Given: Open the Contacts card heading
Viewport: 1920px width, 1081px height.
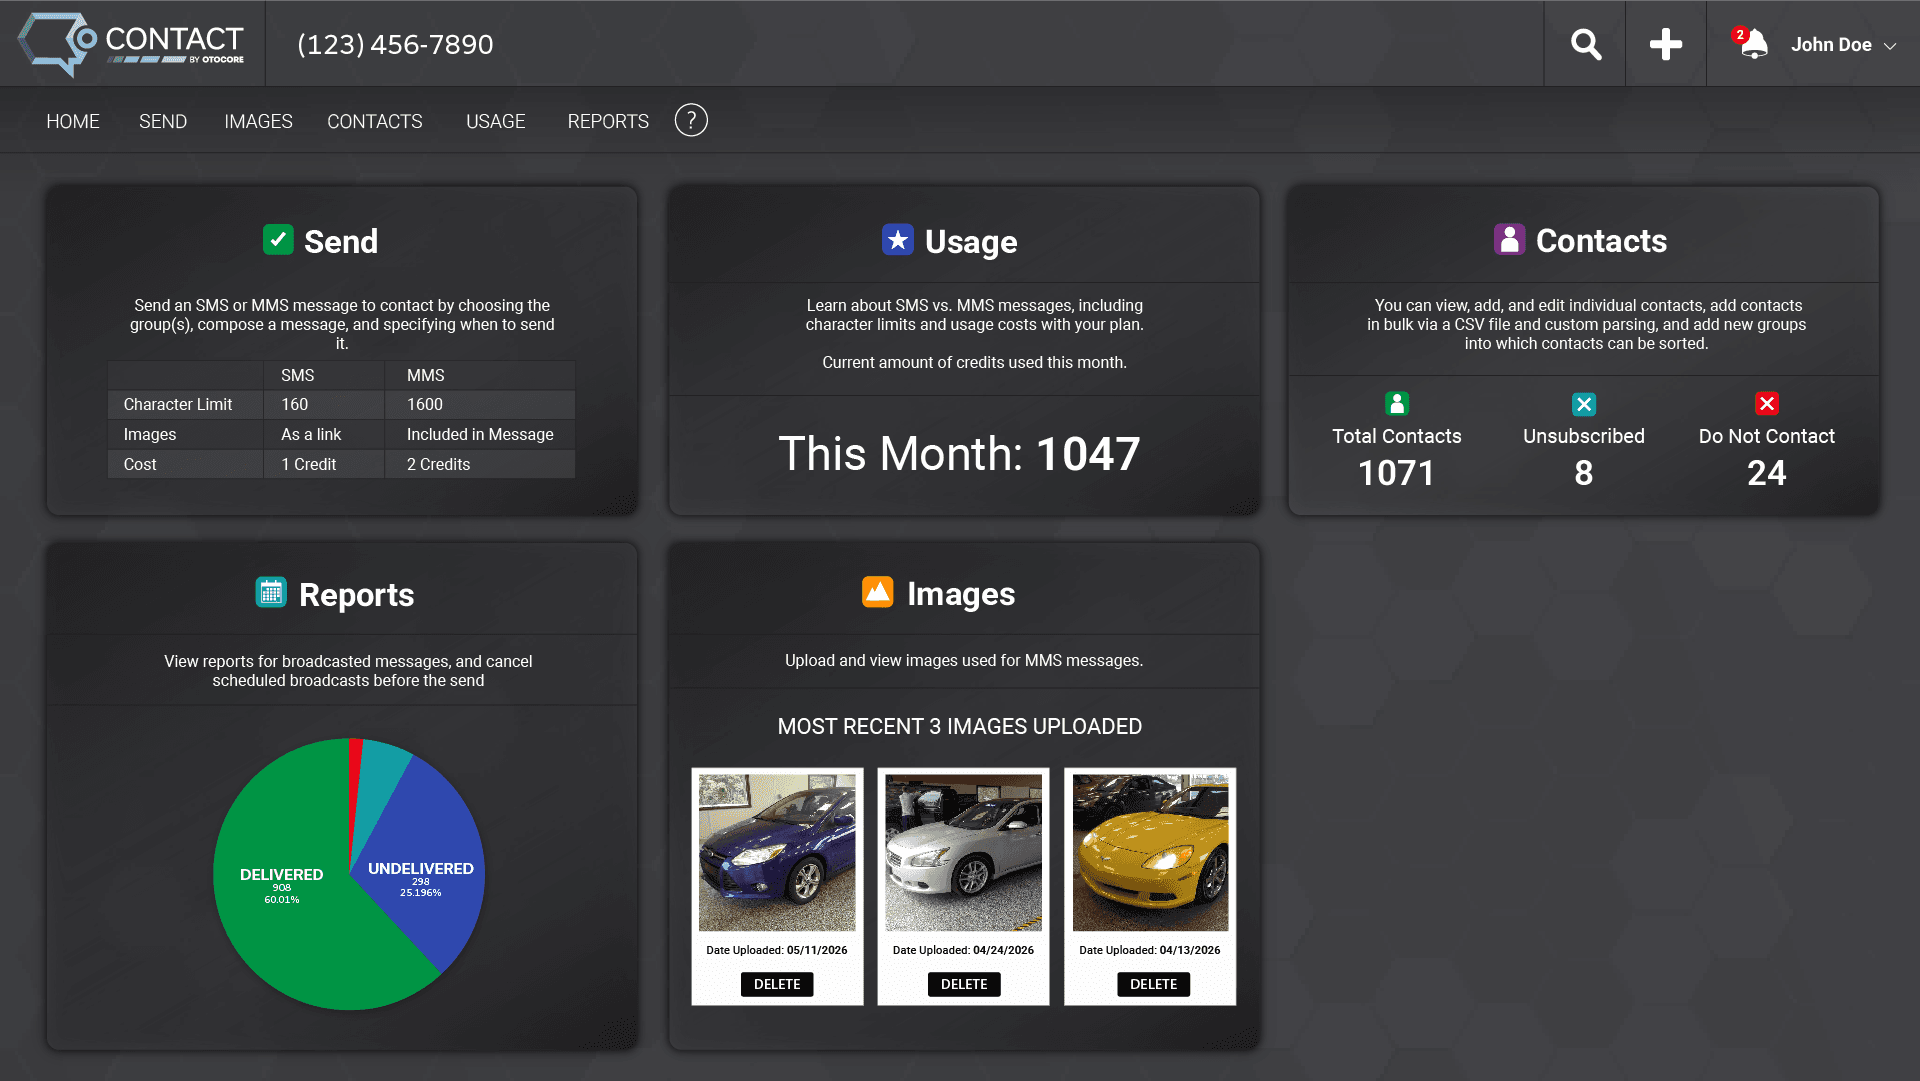Looking at the screenshot, I should click(x=1601, y=240).
